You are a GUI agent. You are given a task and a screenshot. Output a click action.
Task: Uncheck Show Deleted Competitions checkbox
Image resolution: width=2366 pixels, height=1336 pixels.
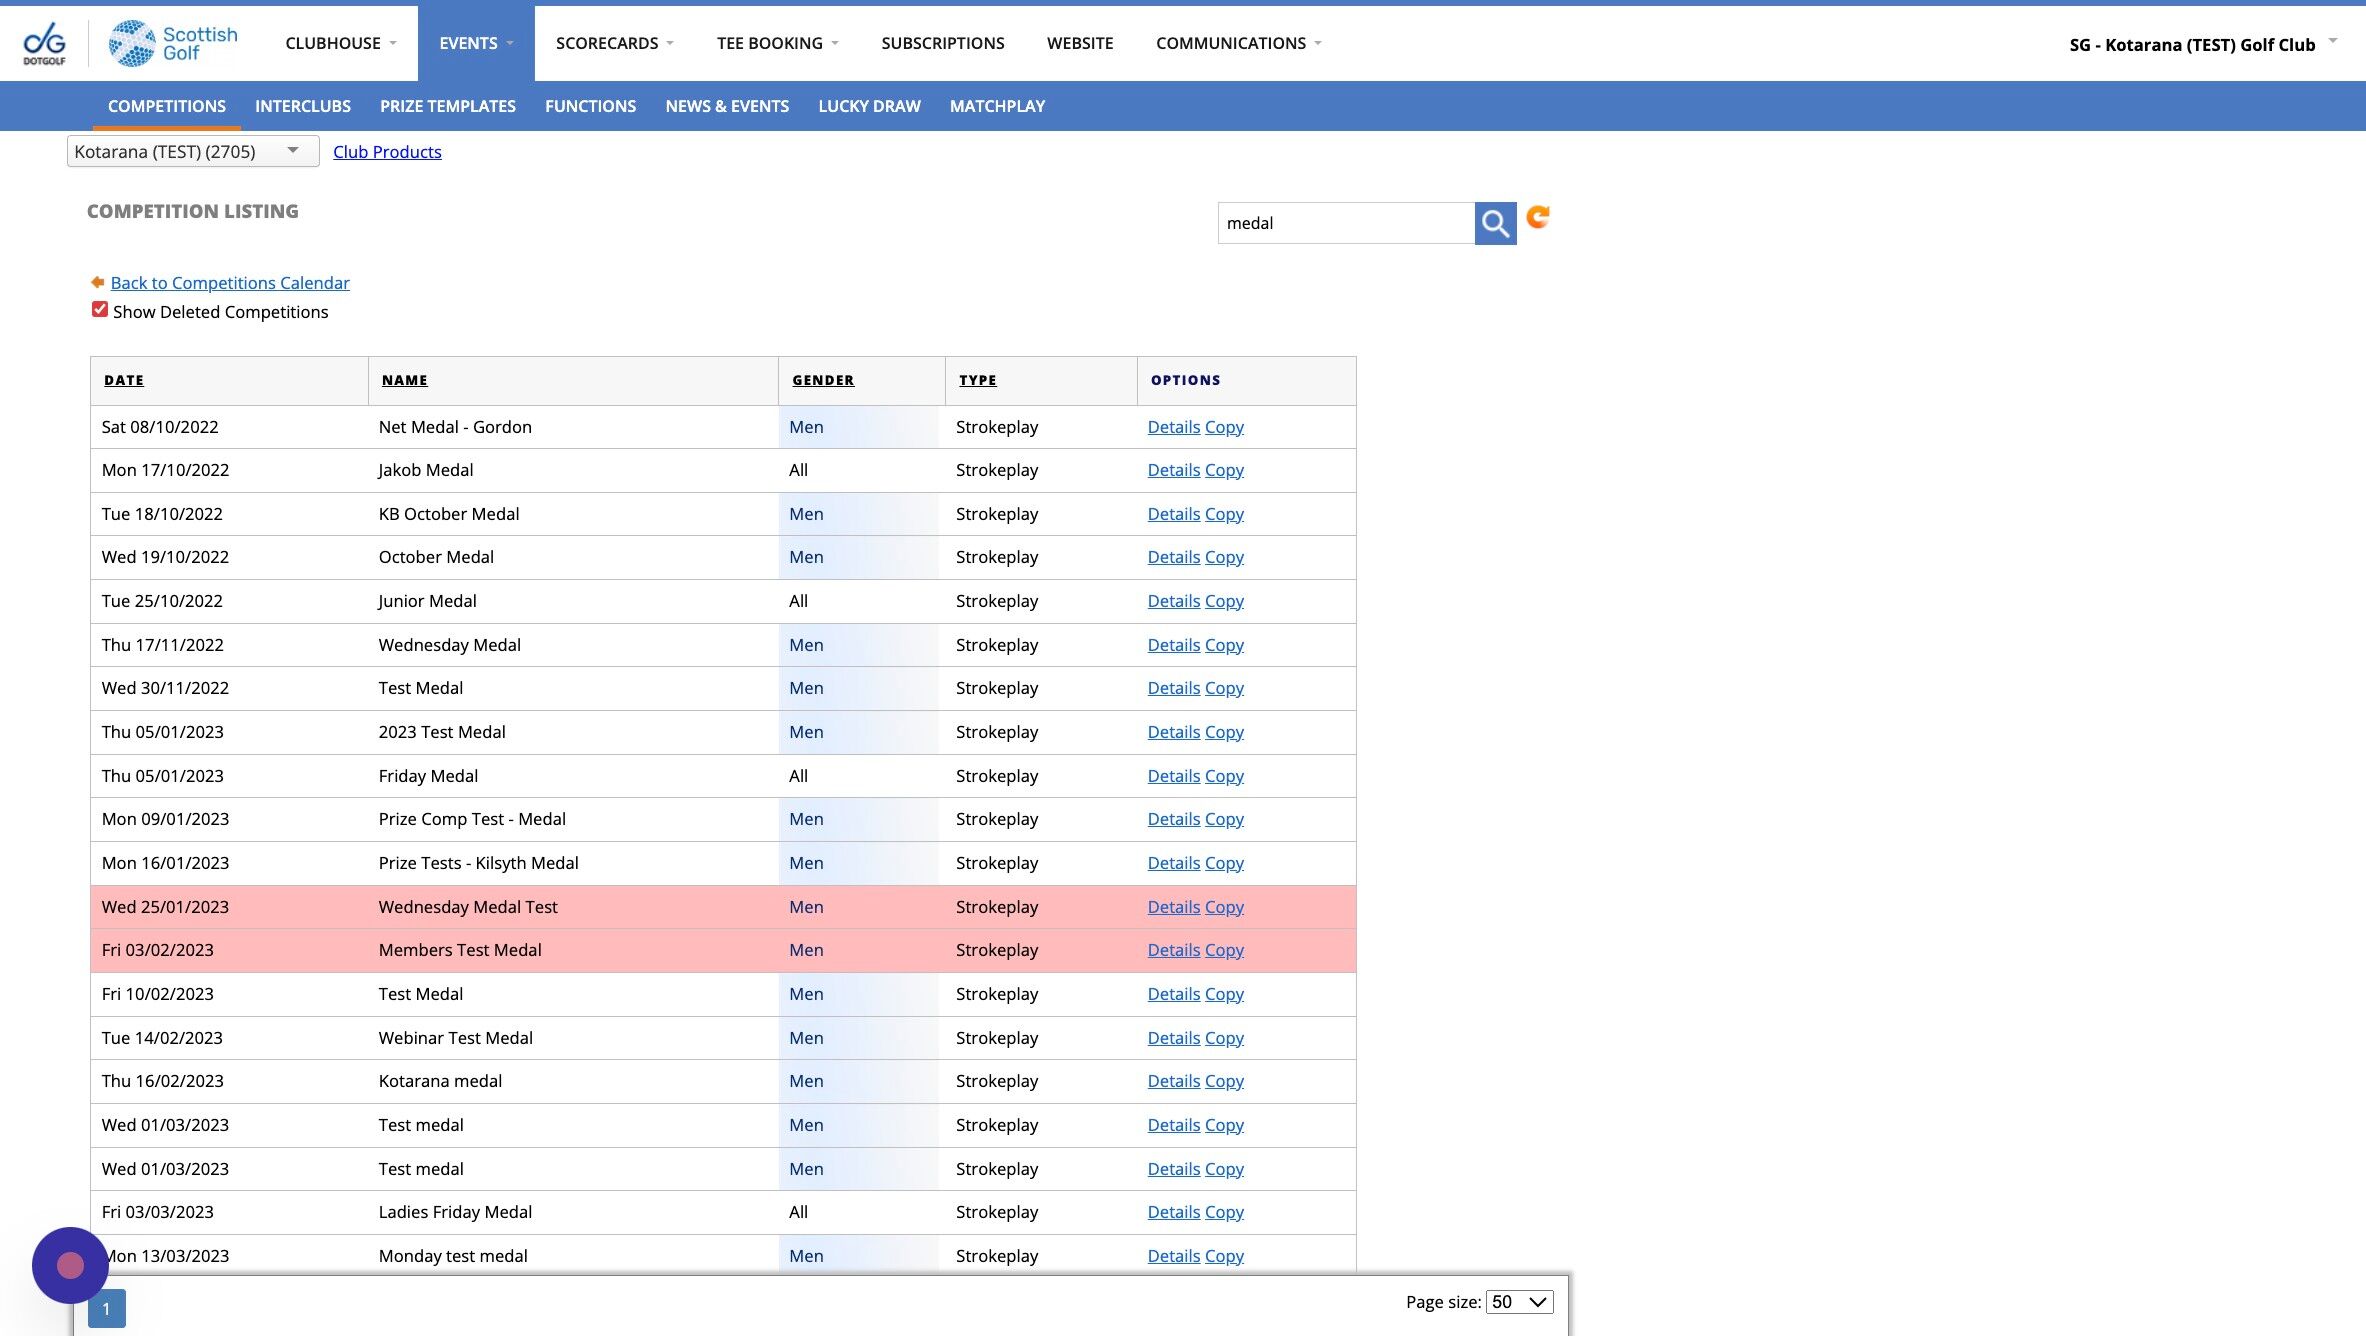[x=100, y=310]
